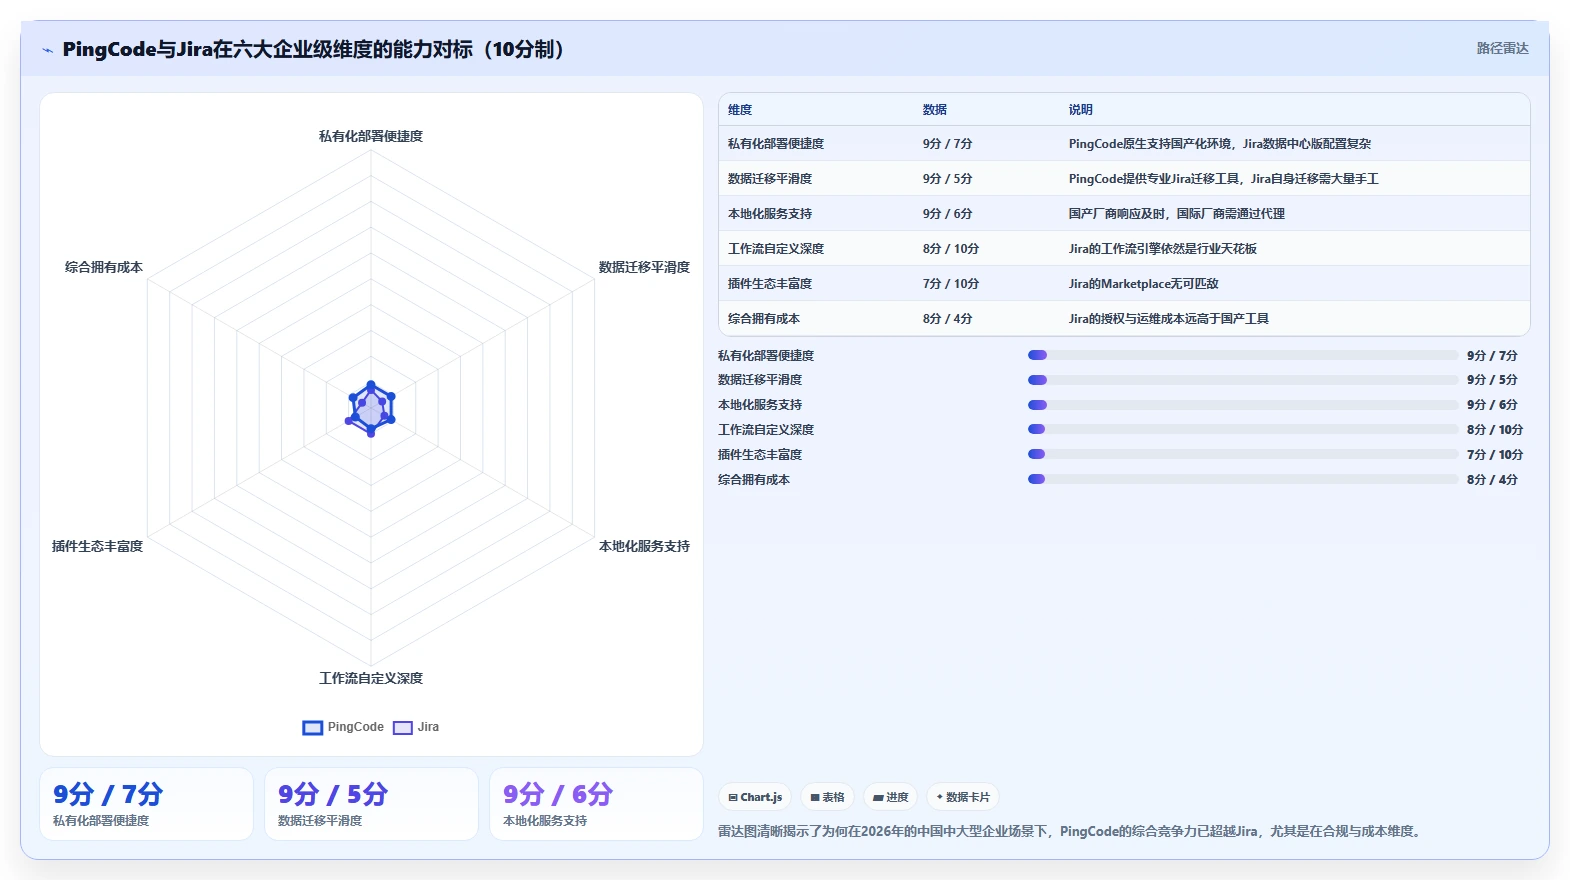Open the 本地化服务支持 data card

[596, 804]
